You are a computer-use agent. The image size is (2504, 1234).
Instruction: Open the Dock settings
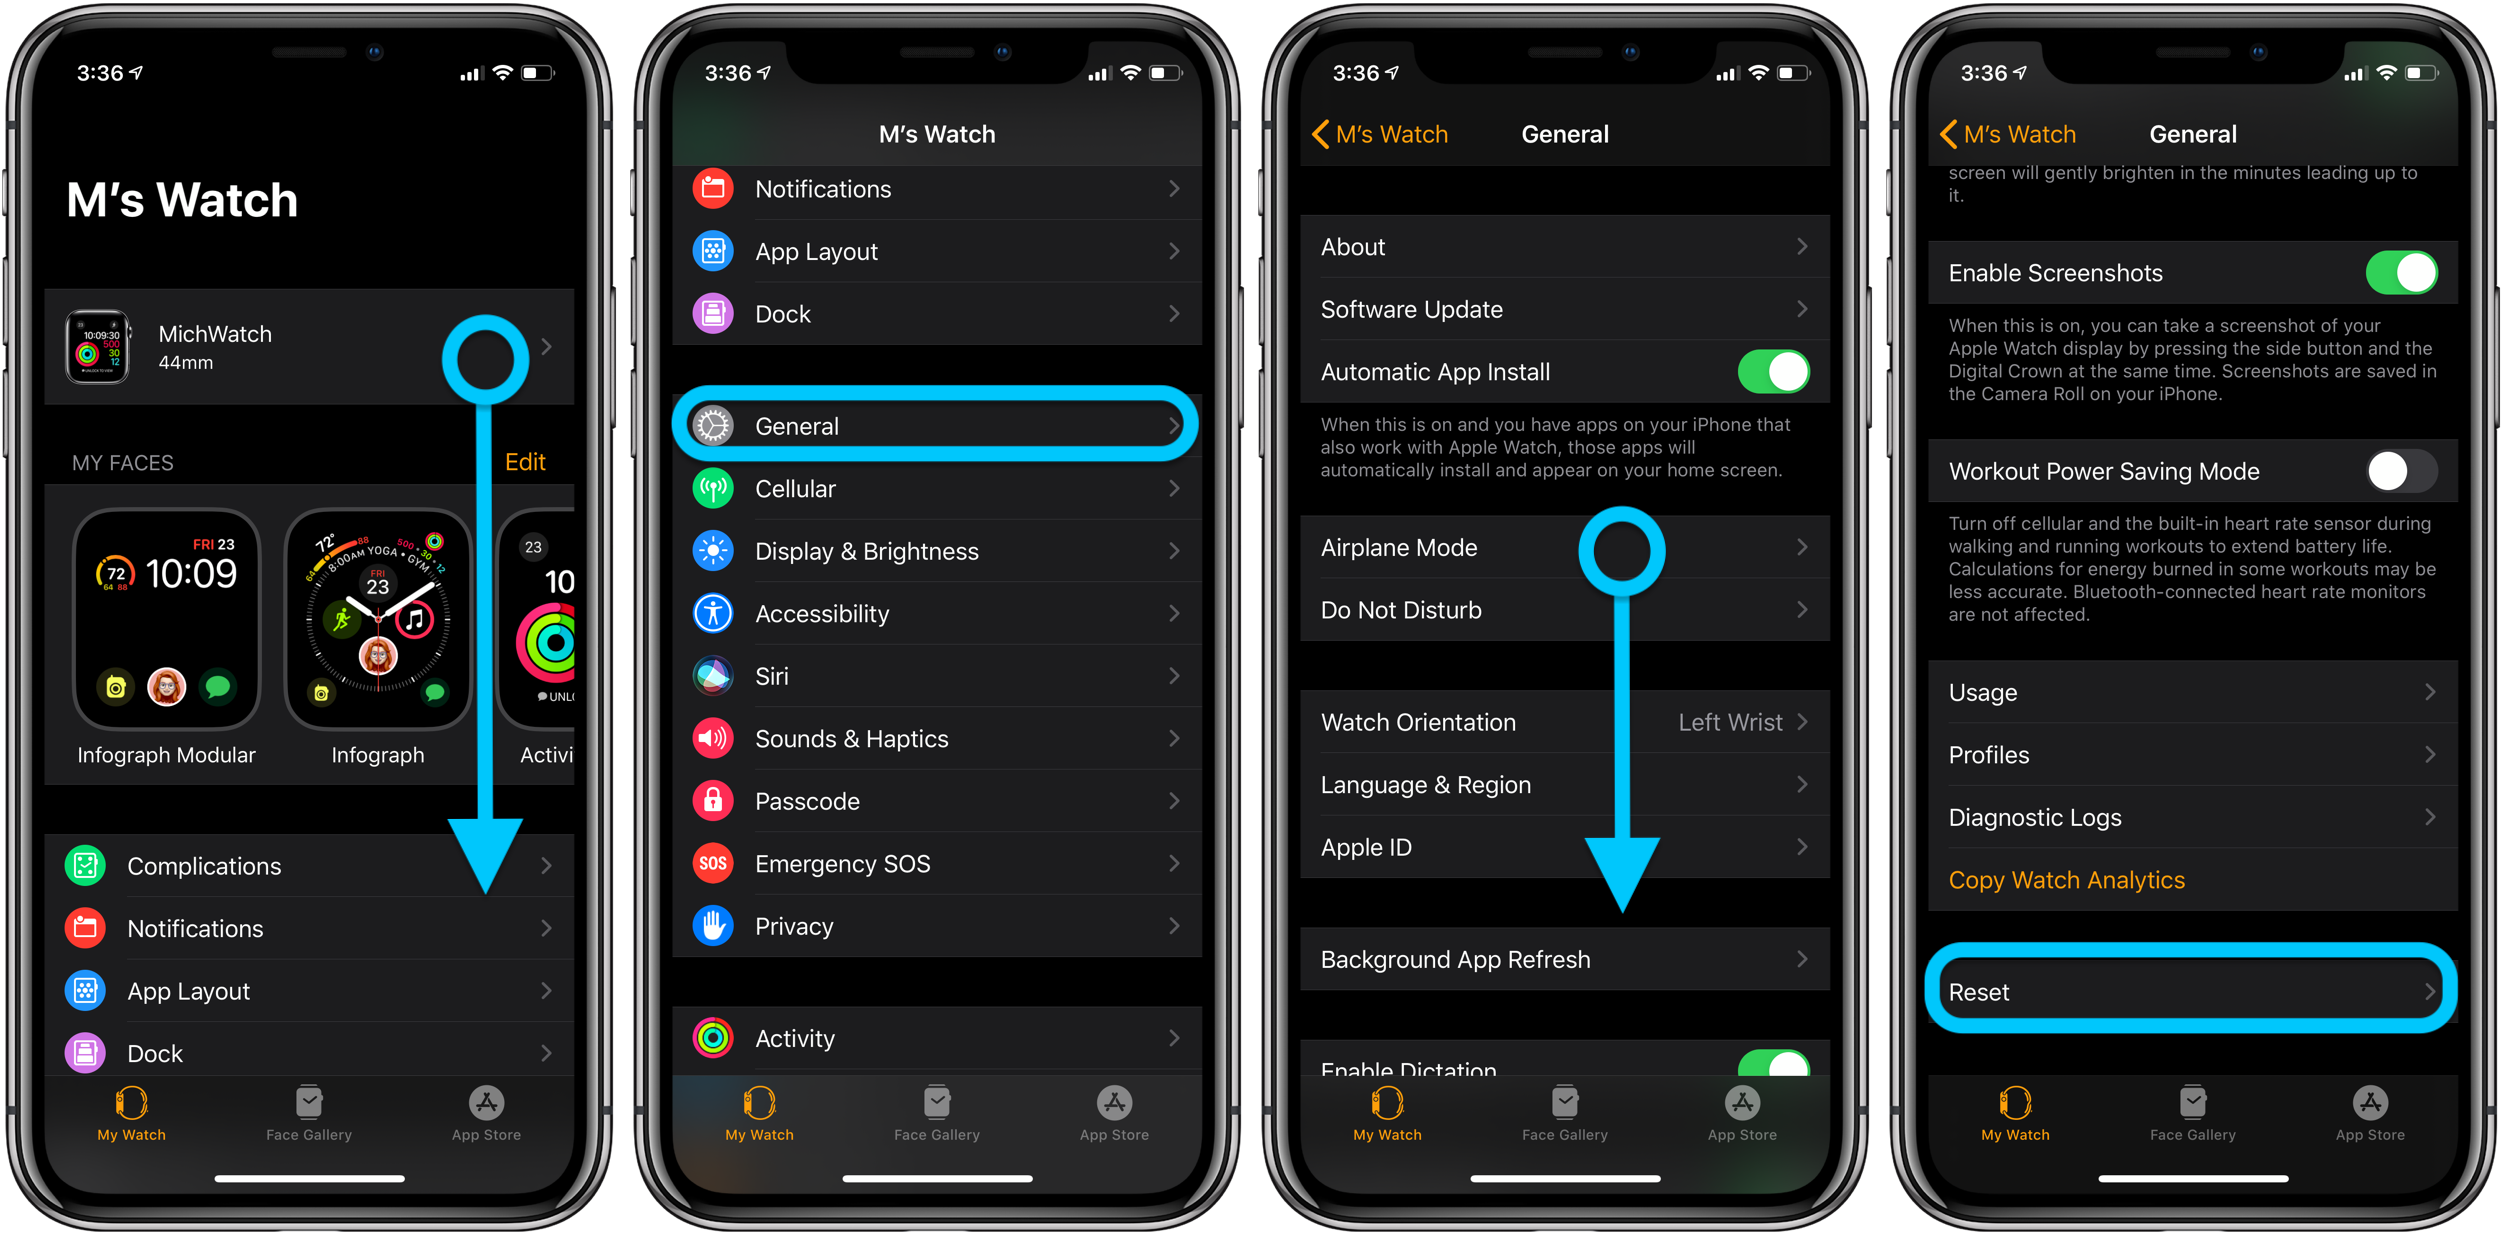click(939, 313)
